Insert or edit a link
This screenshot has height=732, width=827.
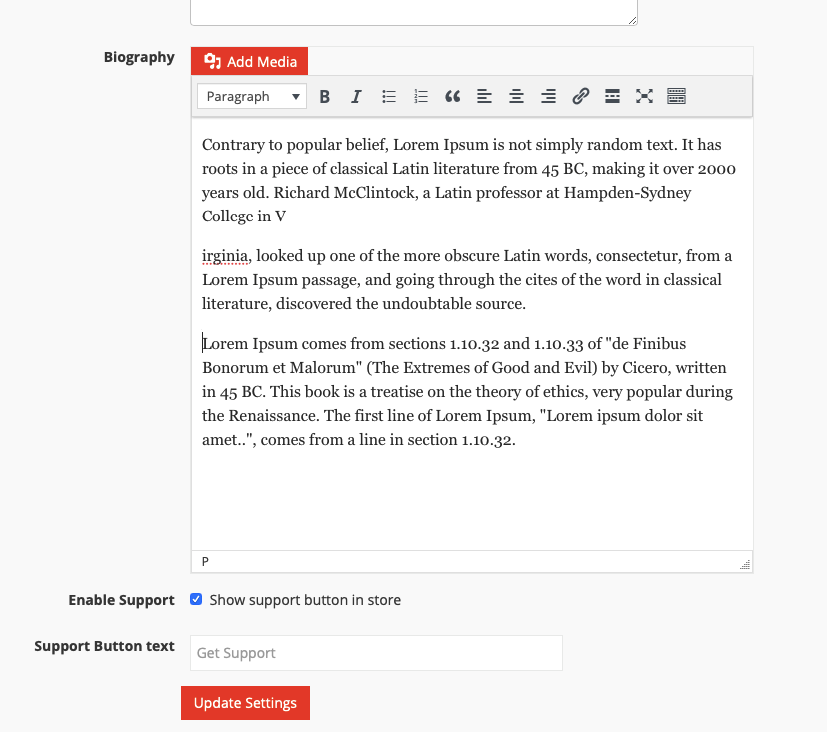click(580, 97)
